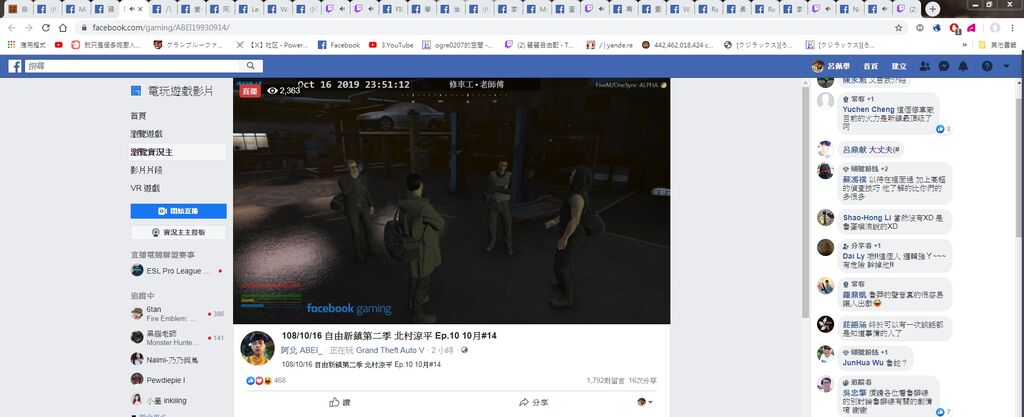Expand hidden bookmarks with the chevron
Image resolution: width=1024 pixels, height=417 pixels.
(965, 45)
